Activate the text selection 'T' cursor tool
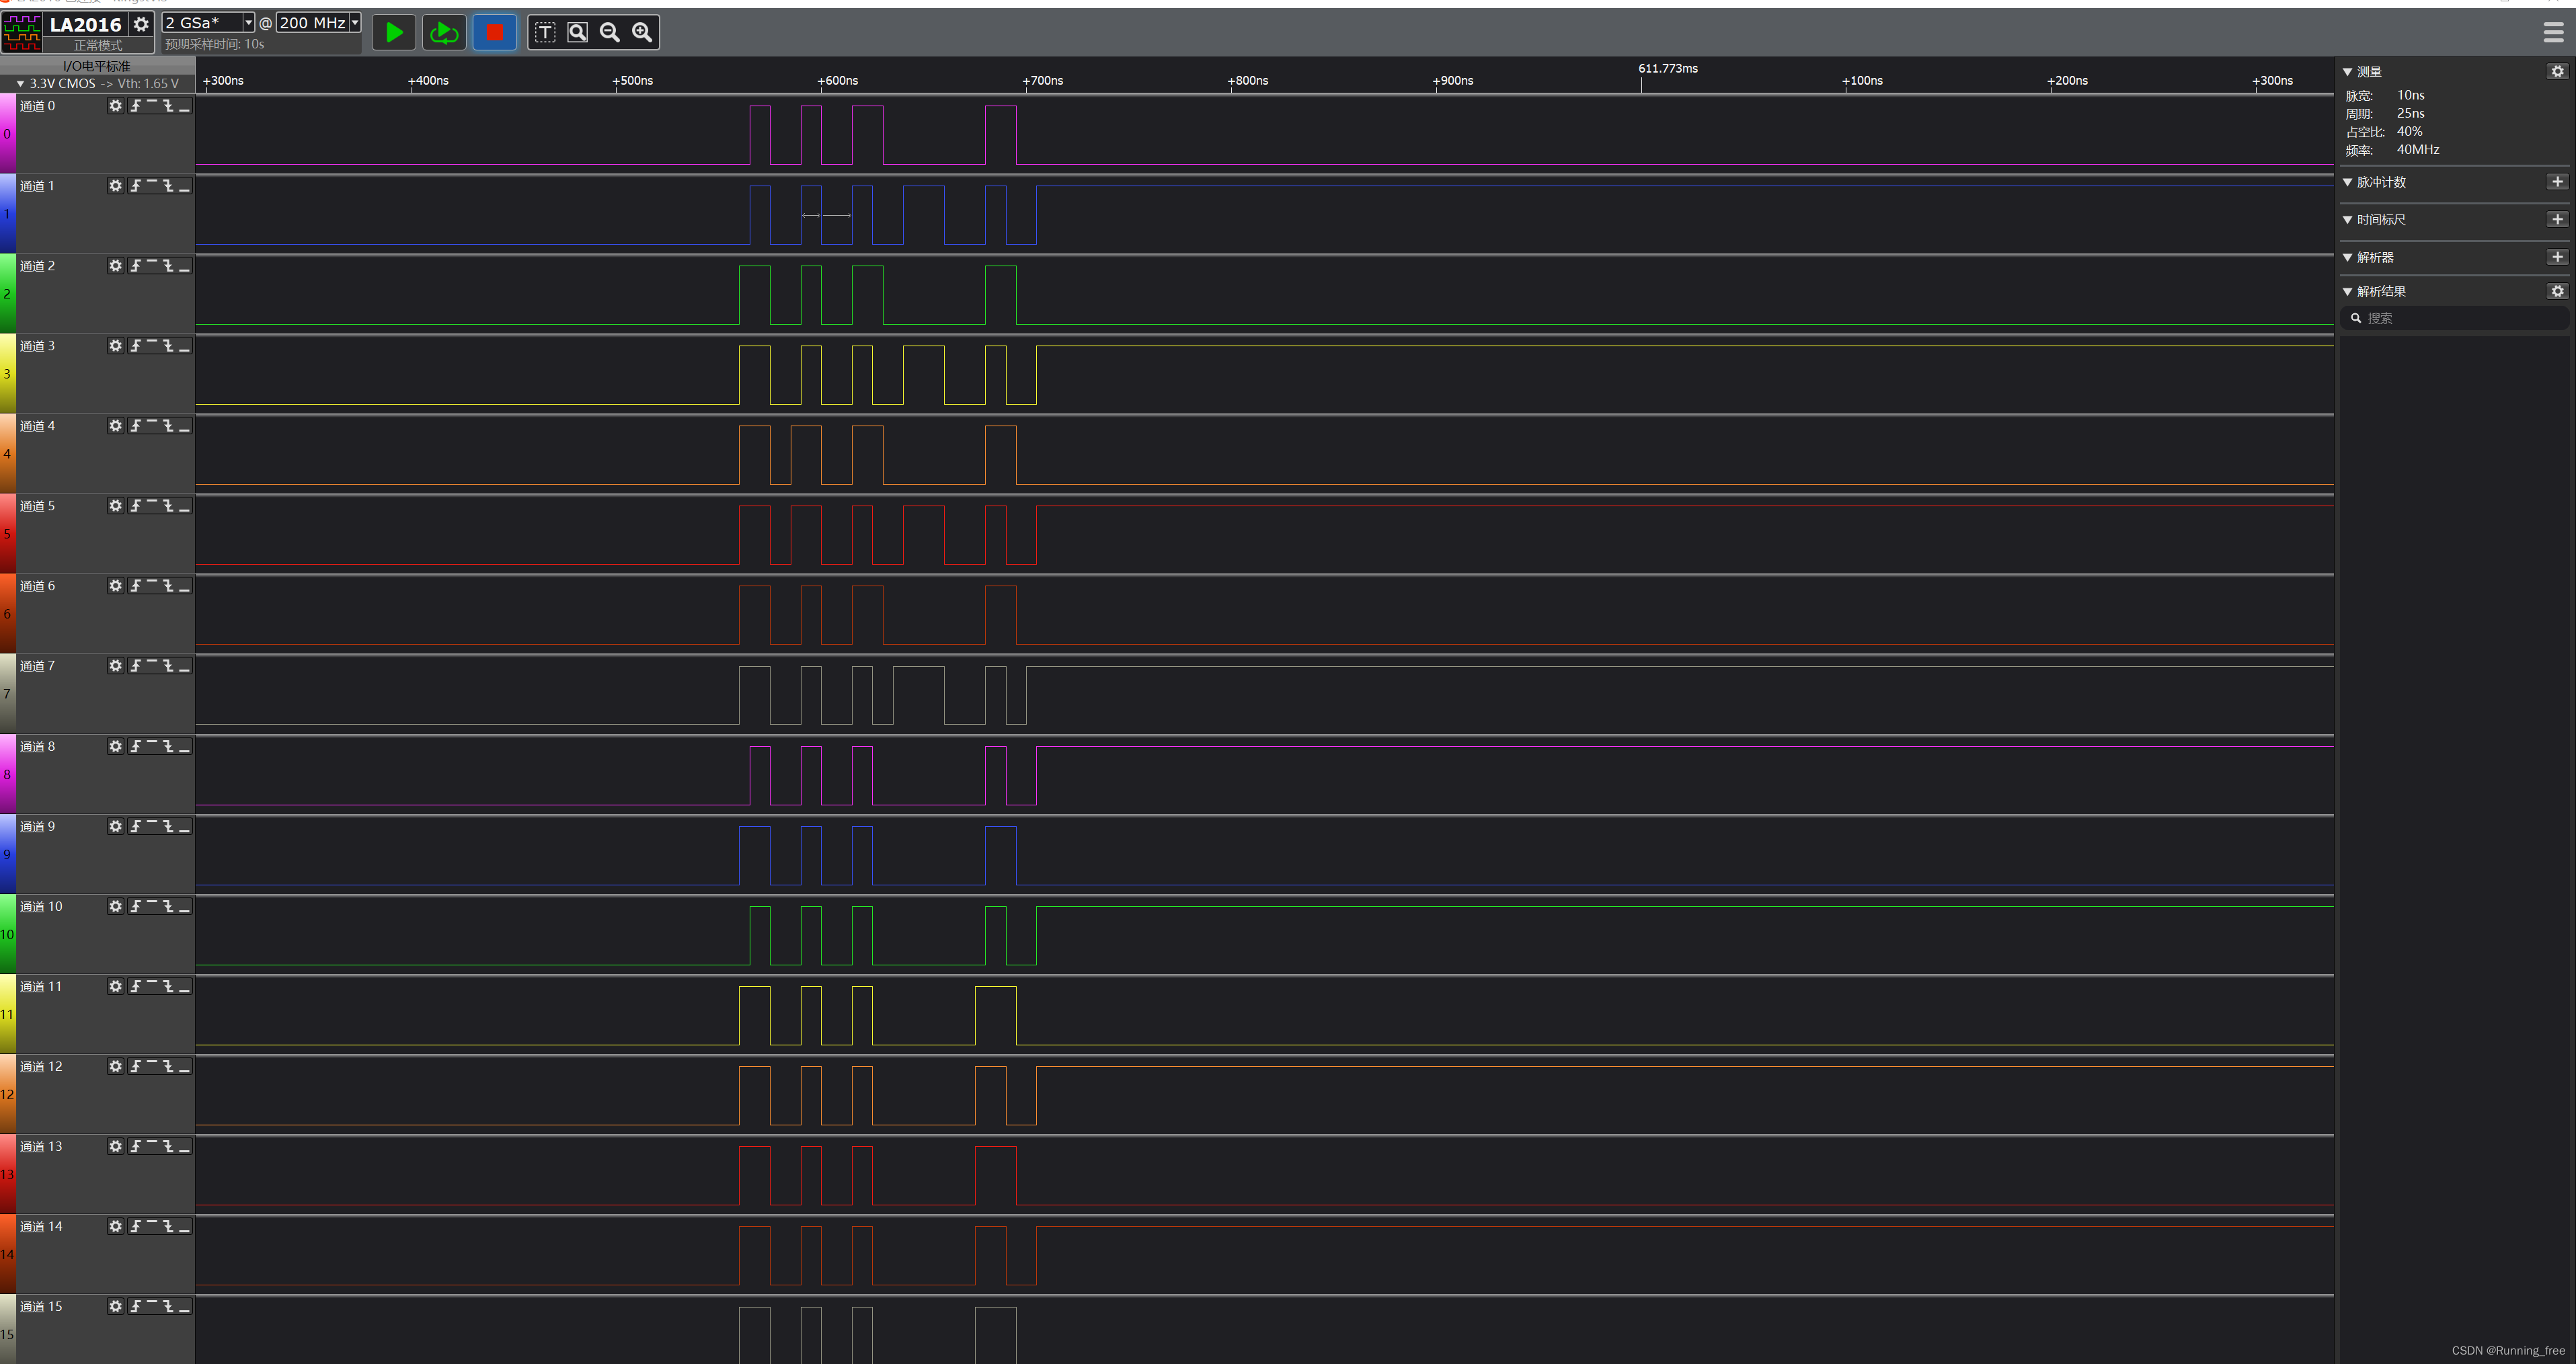Viewport: 2576px width, 1364px height. (x=545, y=33)
